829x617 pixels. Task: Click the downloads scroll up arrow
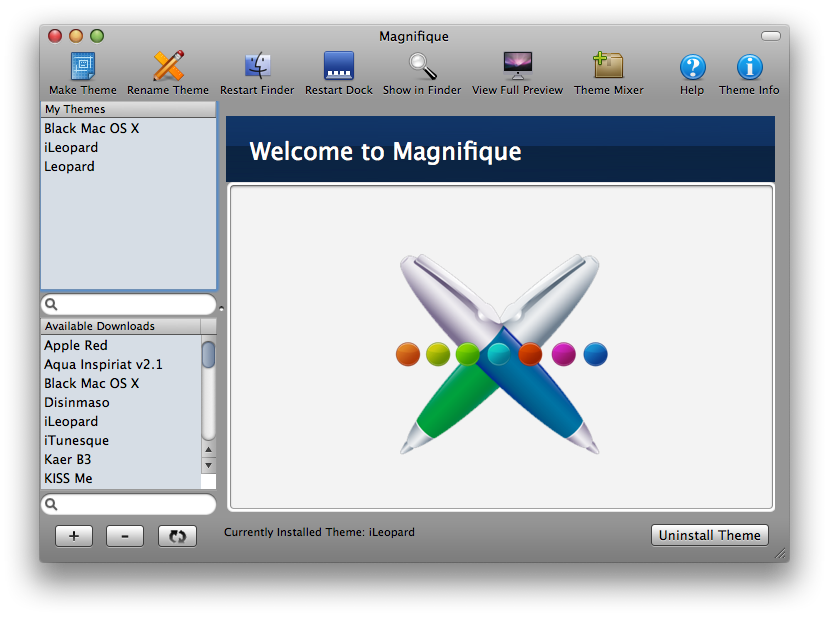coord(209,450)
